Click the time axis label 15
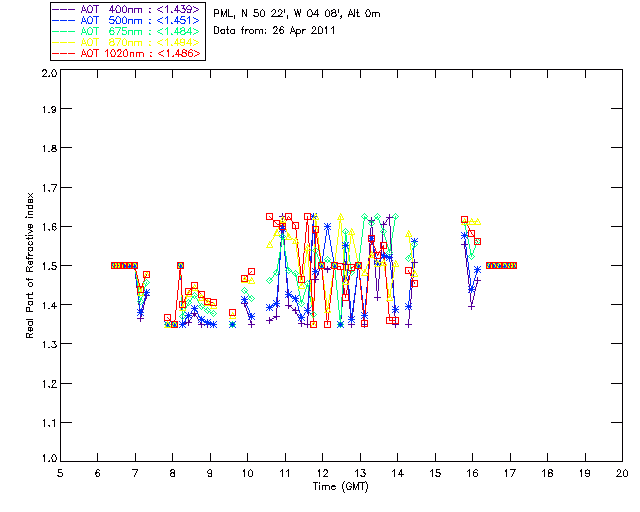Image resolution: width=640 pixels, height=512 pixels. point(435,473)
